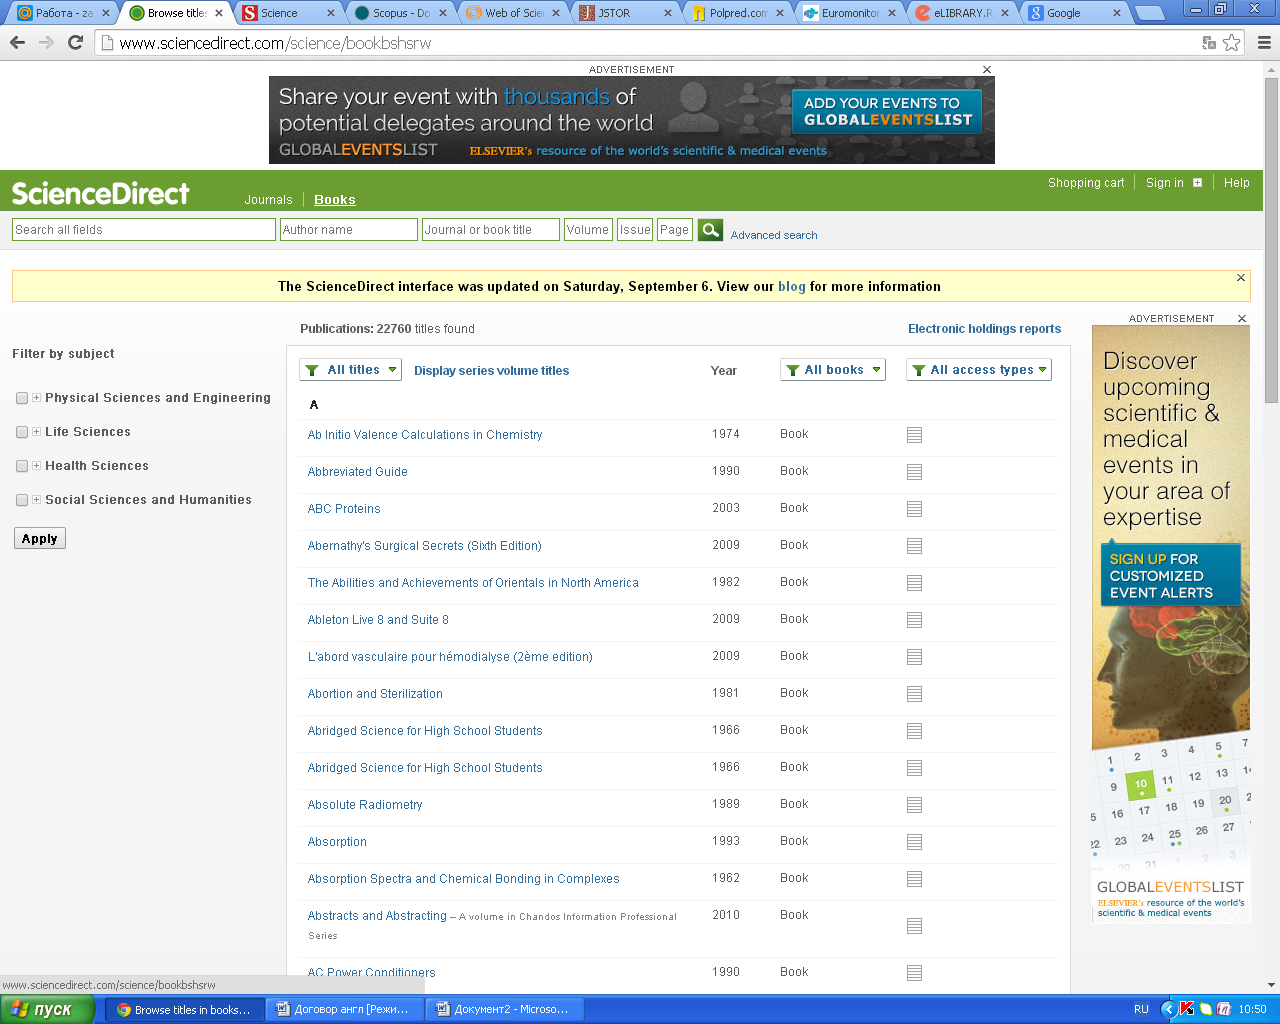The image size is (1280, 1024).
Task: Close the right sidebar advertisement
Action: point(1242,319)
